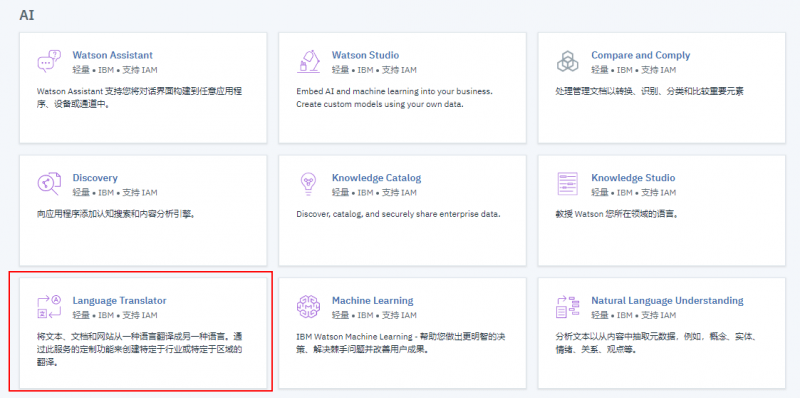The height and width of the screenshot is (398, 800).
Task: Open the Watson Assistant title link
Action: click(x=112, y=55)
